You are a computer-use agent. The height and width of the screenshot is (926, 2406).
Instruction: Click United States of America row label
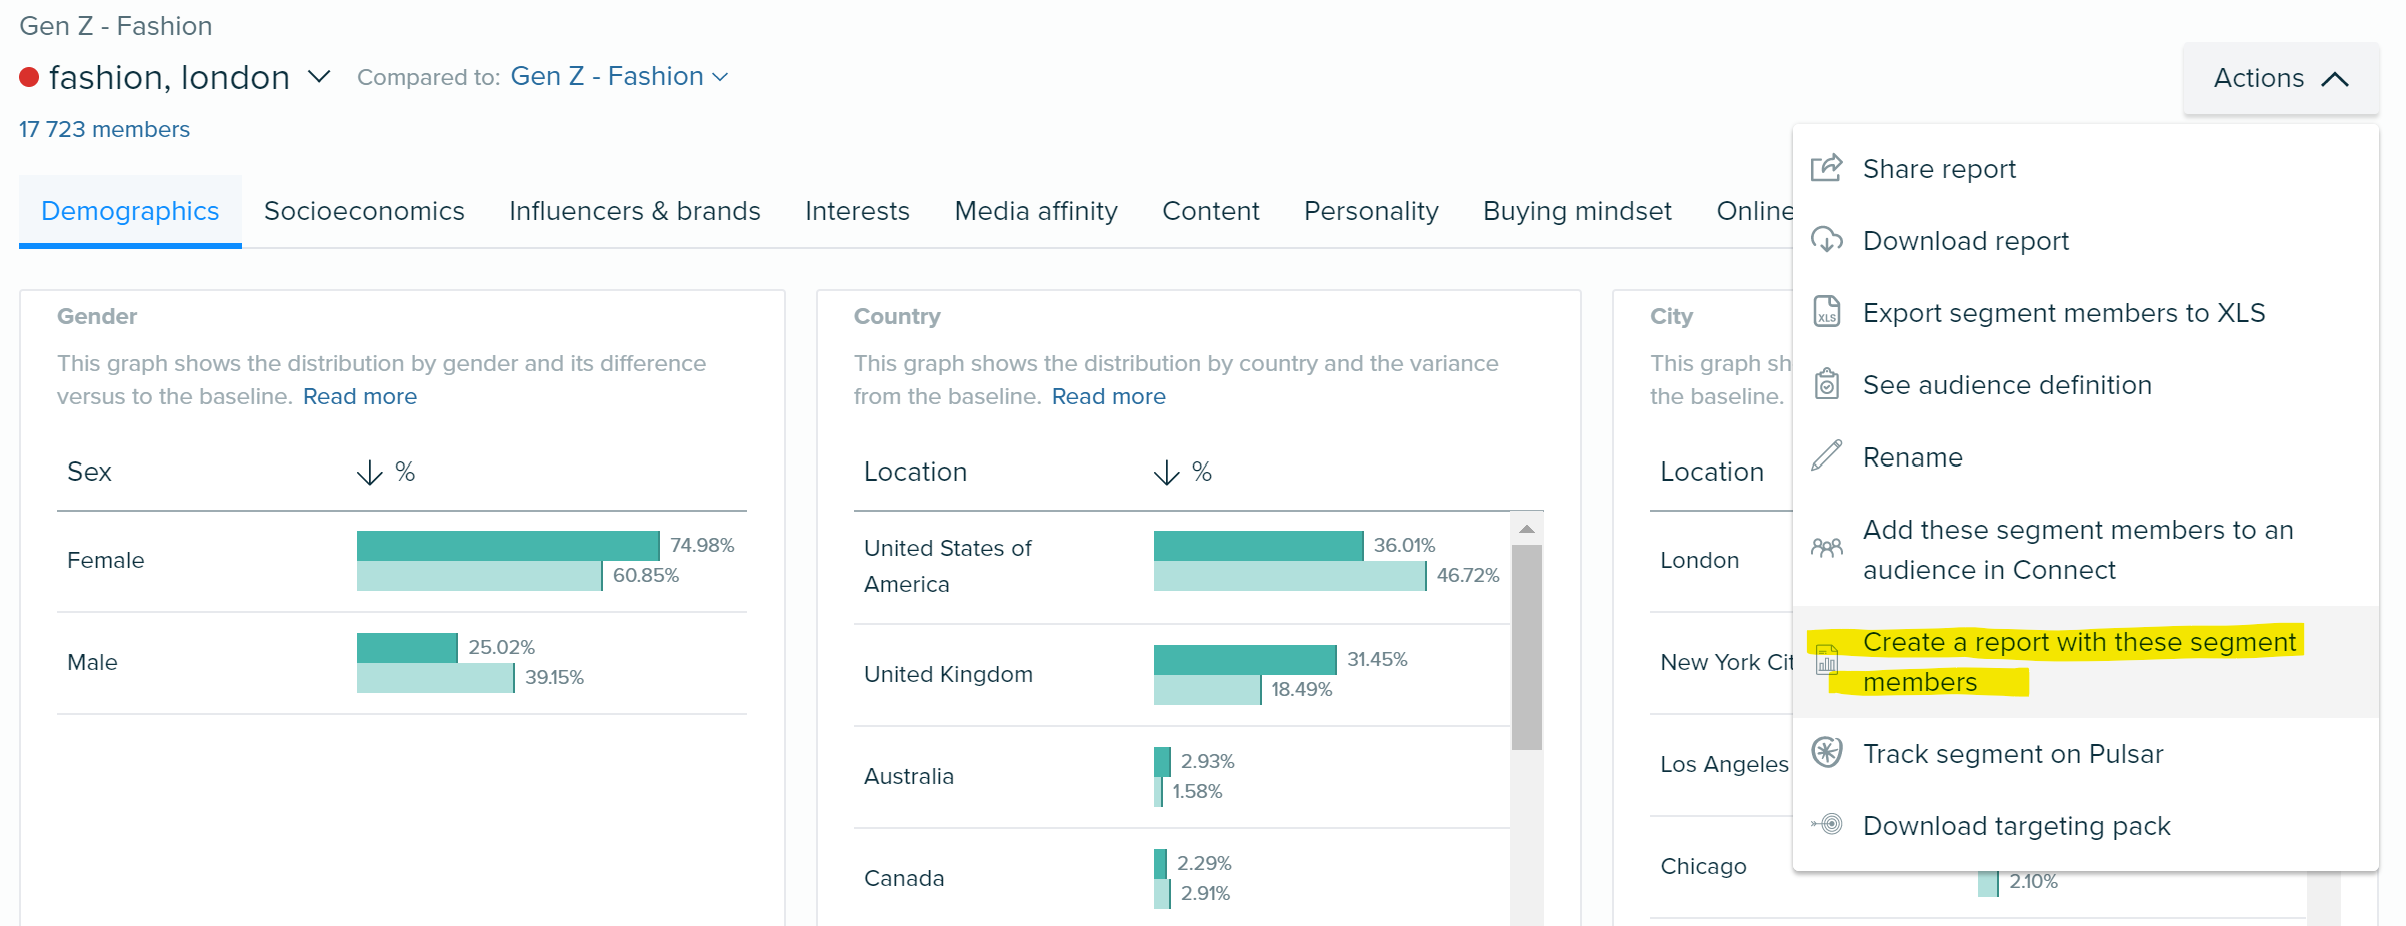click(x=947, y=566)
